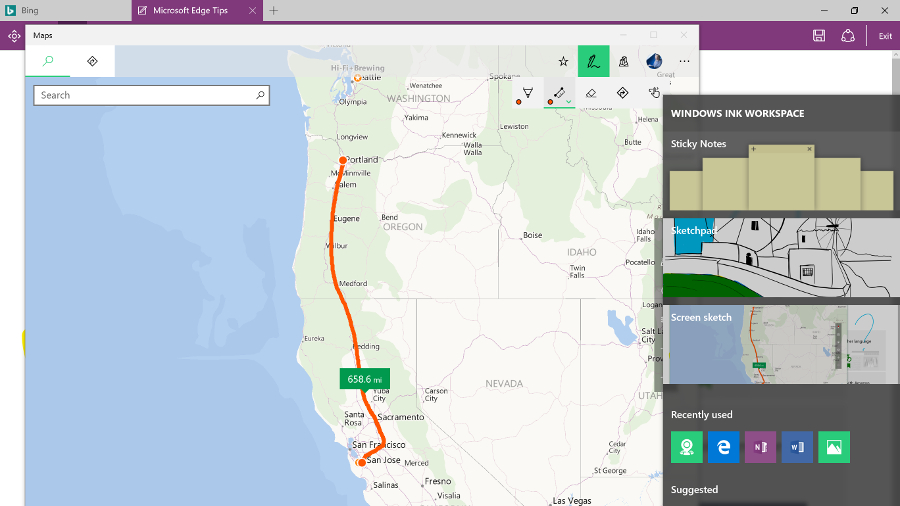Viewport: 900px width, 506px height.
Task: Click the Edge web note Save icon
Action: [819, 36]
